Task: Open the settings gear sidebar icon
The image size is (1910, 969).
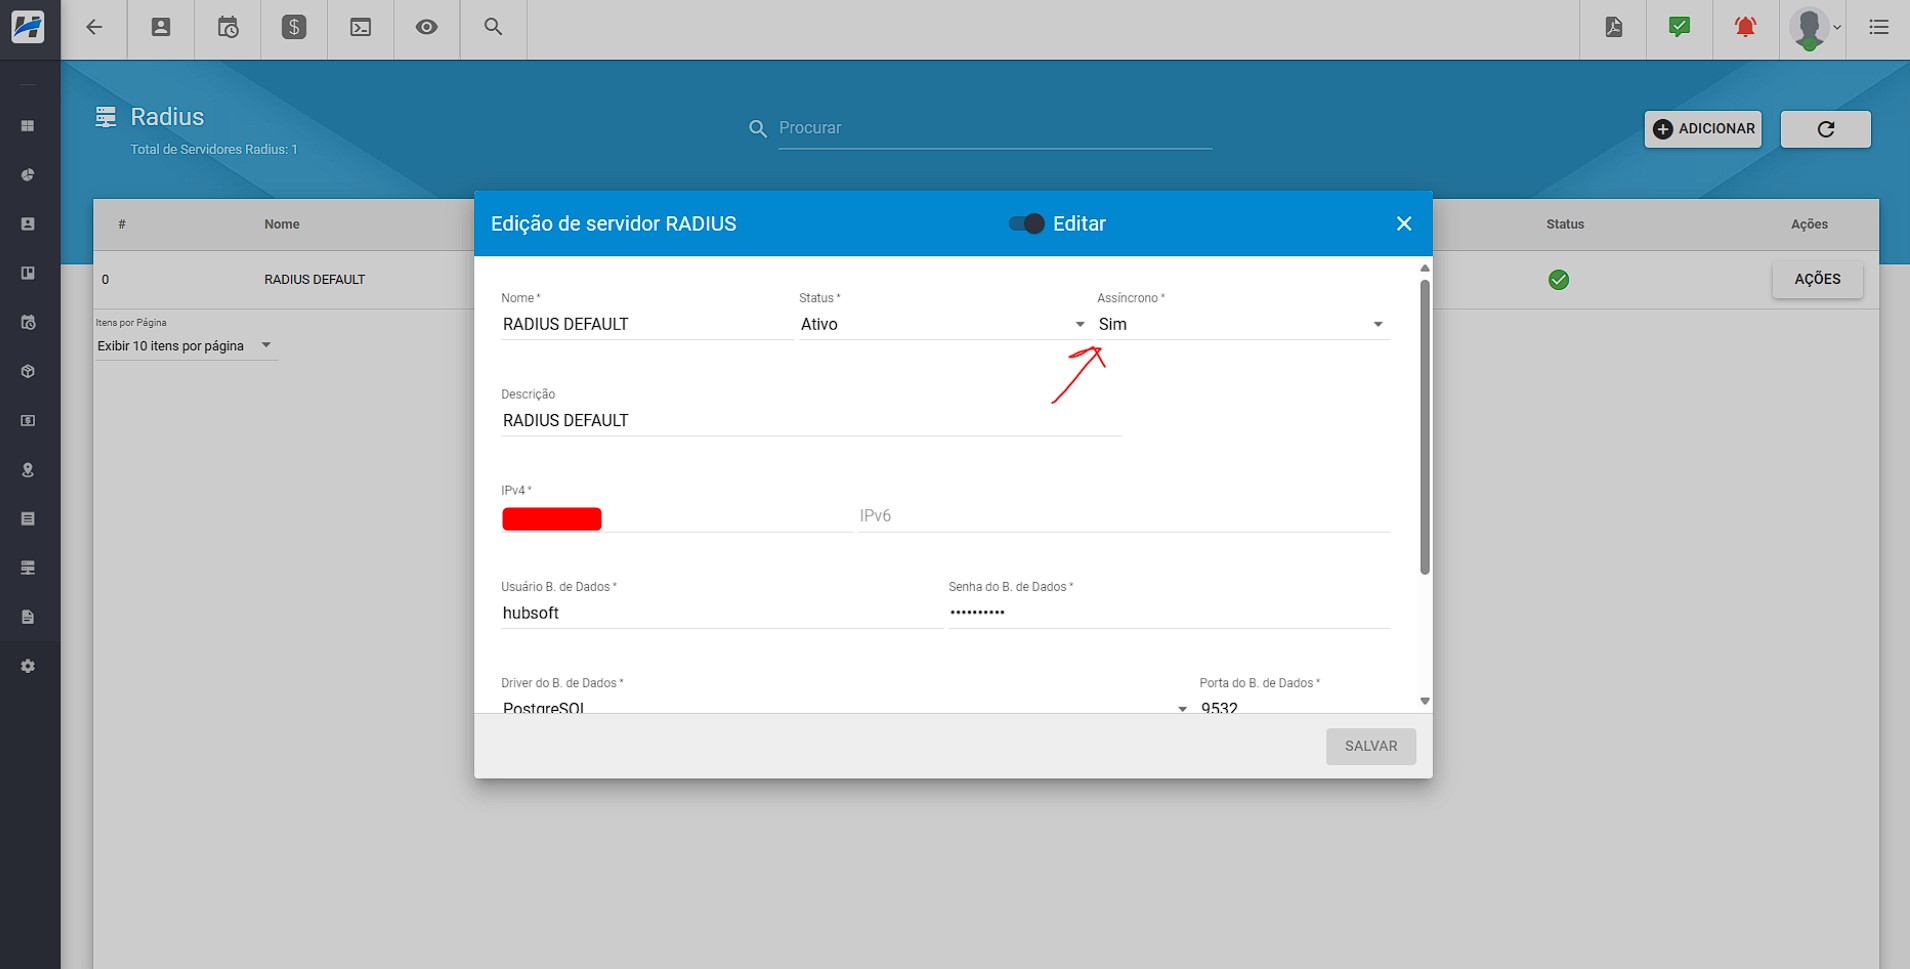Action: [28, 666]
